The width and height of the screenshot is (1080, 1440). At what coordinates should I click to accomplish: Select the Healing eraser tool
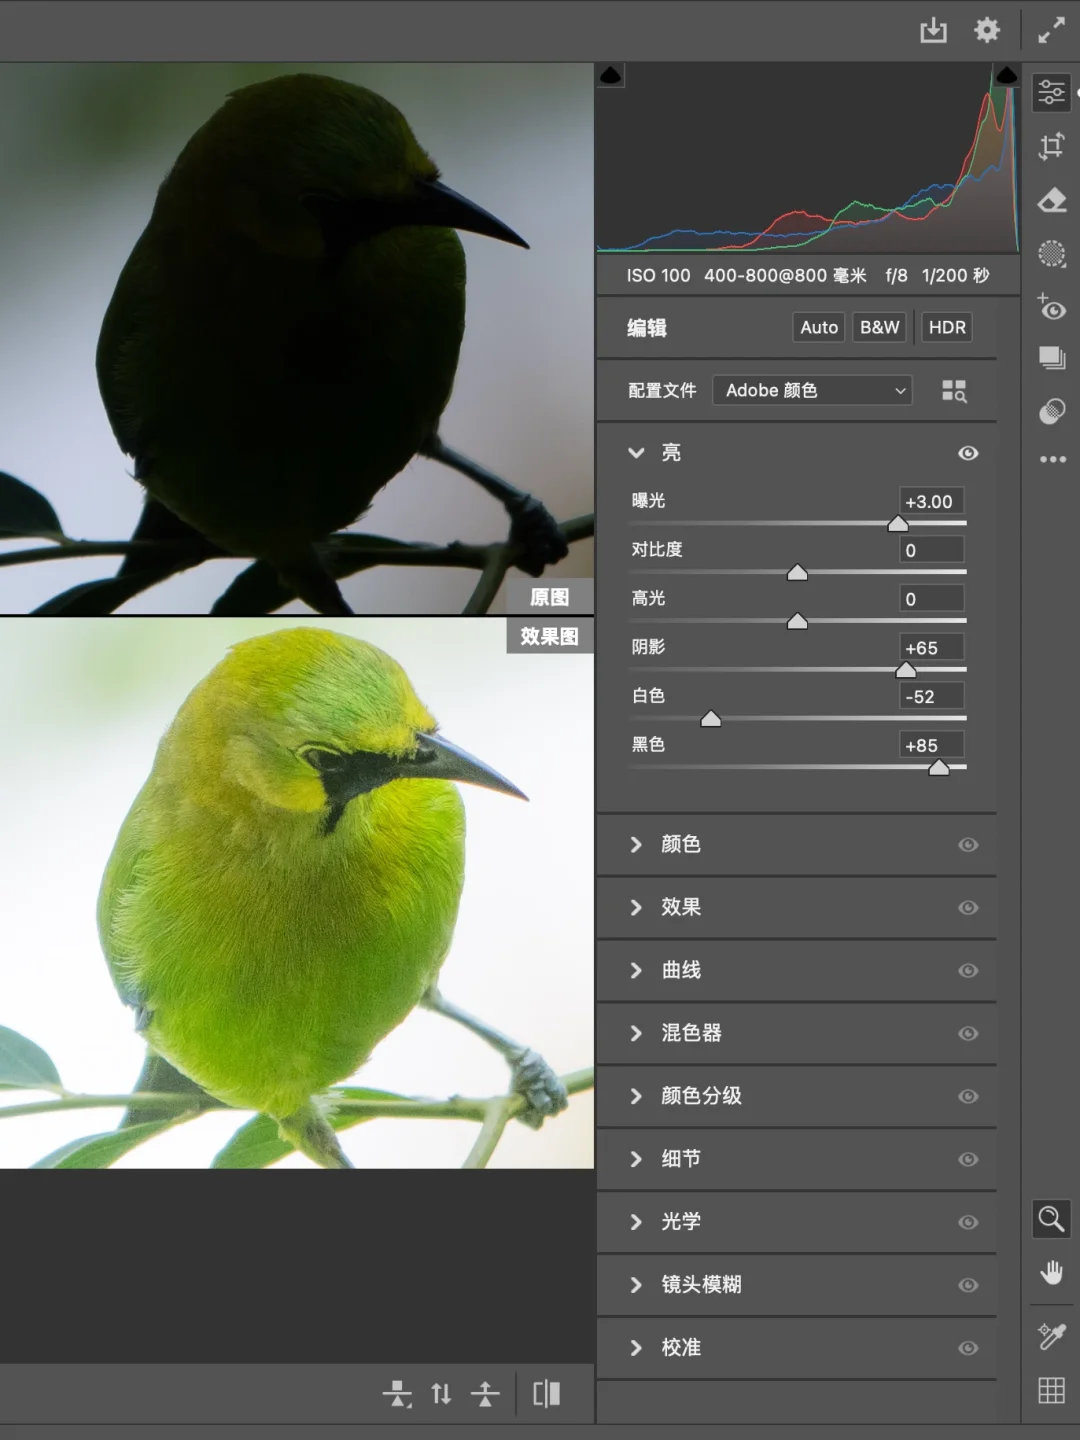(1051, 201)
